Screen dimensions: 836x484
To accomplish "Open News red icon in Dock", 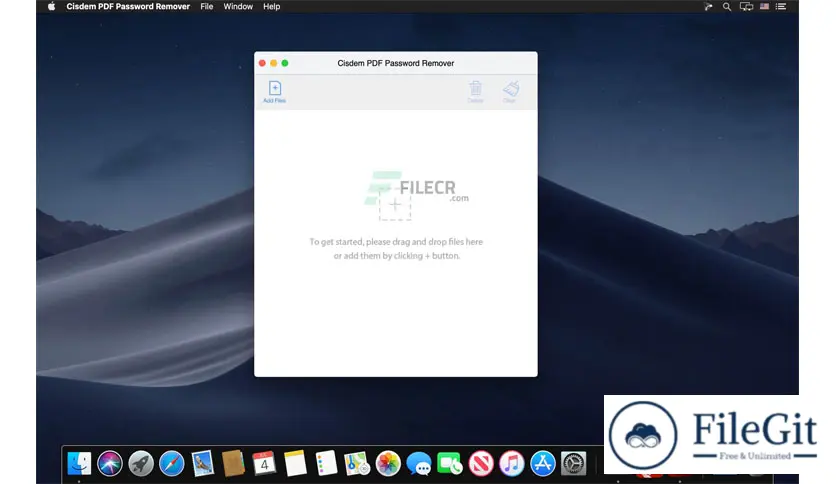I will pos(480,463).
